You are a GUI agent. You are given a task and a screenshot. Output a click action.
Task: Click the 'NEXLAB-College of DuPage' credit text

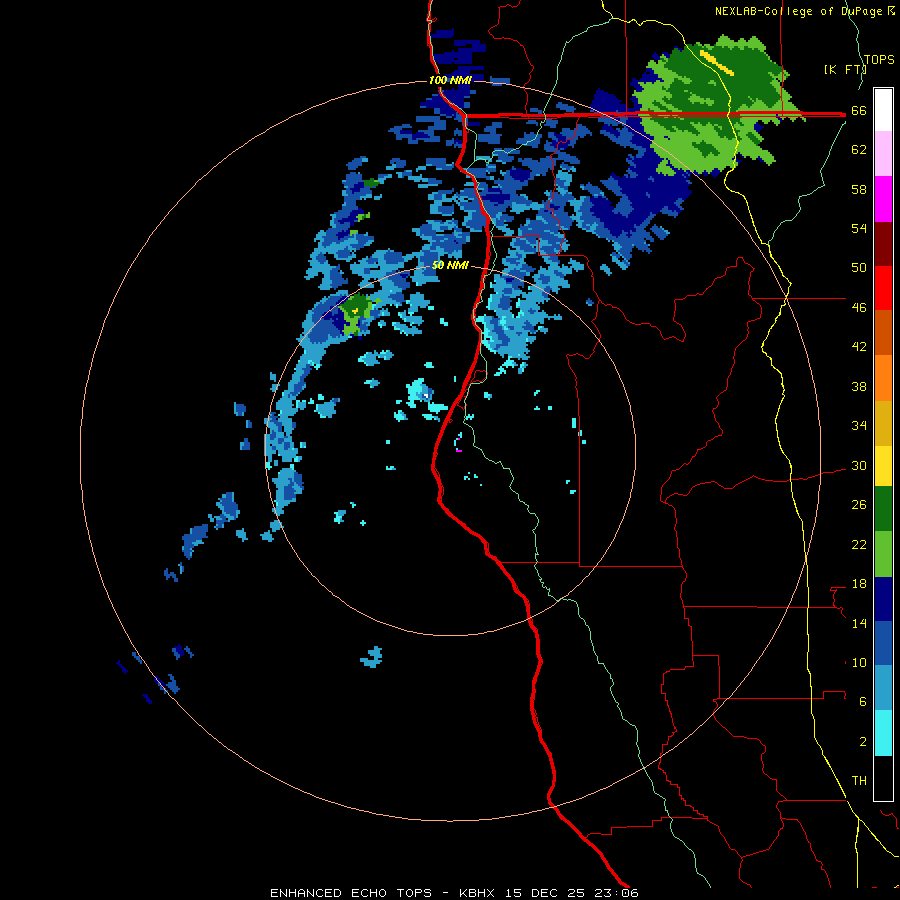[x=800, y=11]
